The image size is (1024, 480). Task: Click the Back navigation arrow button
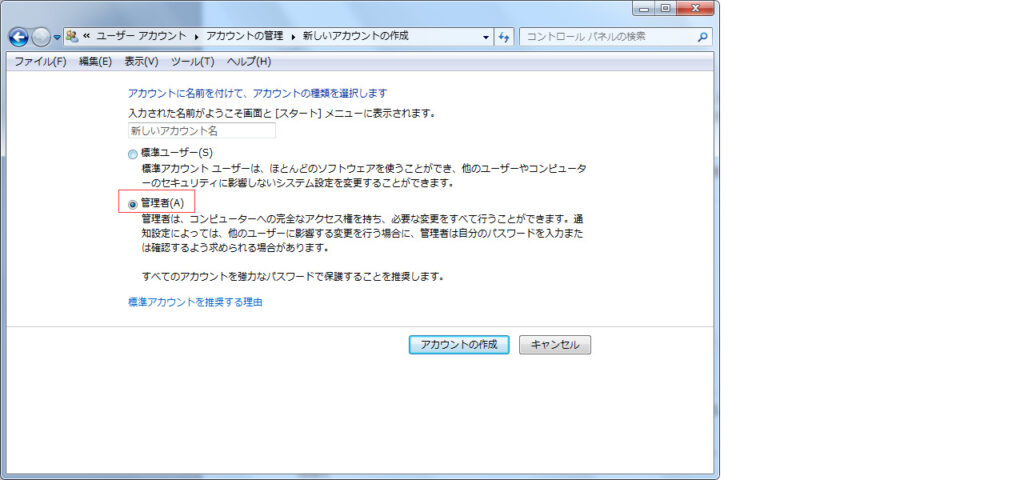click(18, 37)
